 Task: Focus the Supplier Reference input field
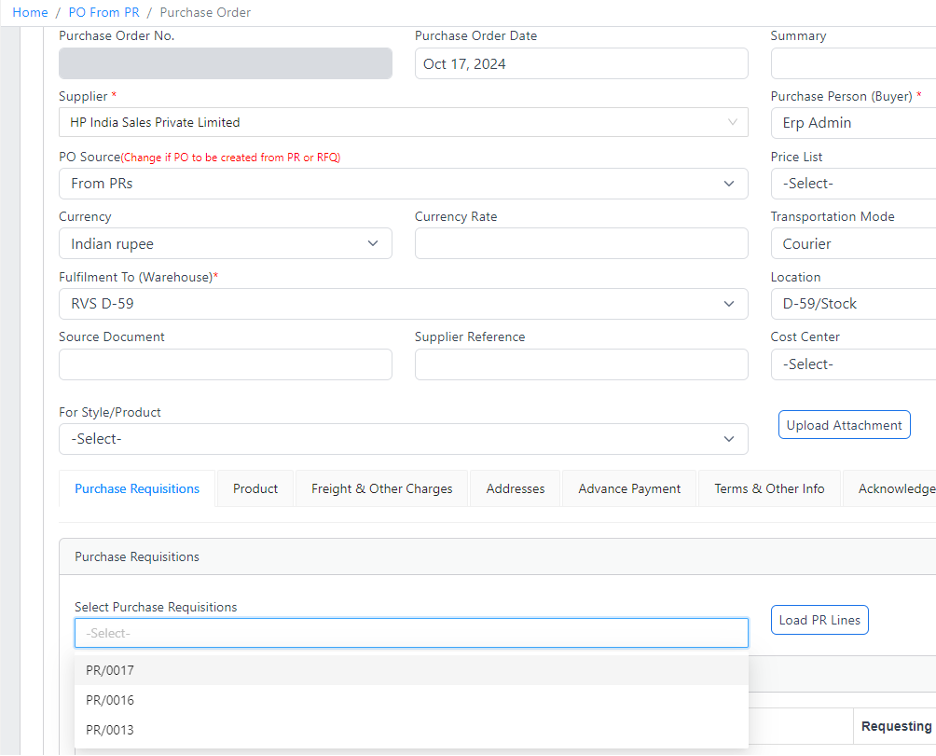click(581, 365)
